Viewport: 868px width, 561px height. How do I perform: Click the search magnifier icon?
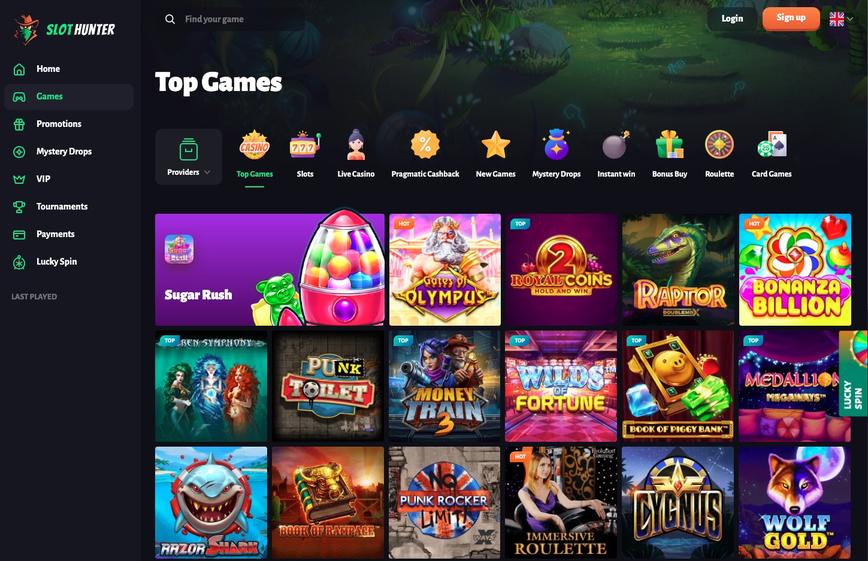point(170,19)
